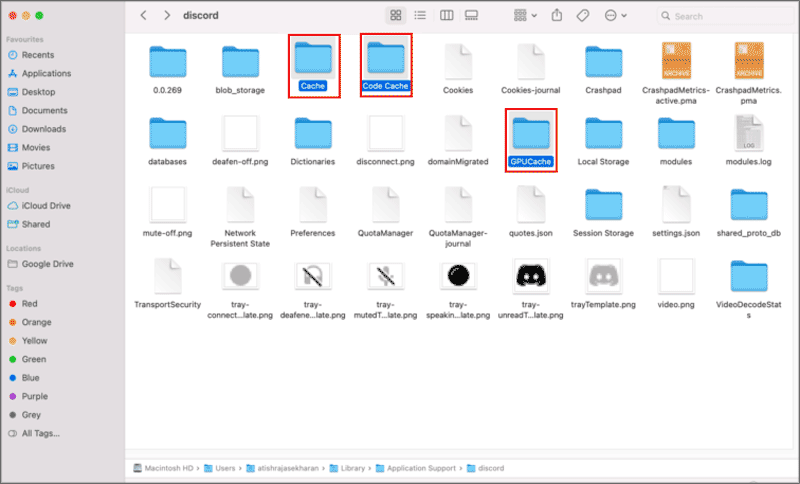Filter by the Orange tag
This screenshot has height=484, width=800.
pyautogui.click(x=30, y=322)
